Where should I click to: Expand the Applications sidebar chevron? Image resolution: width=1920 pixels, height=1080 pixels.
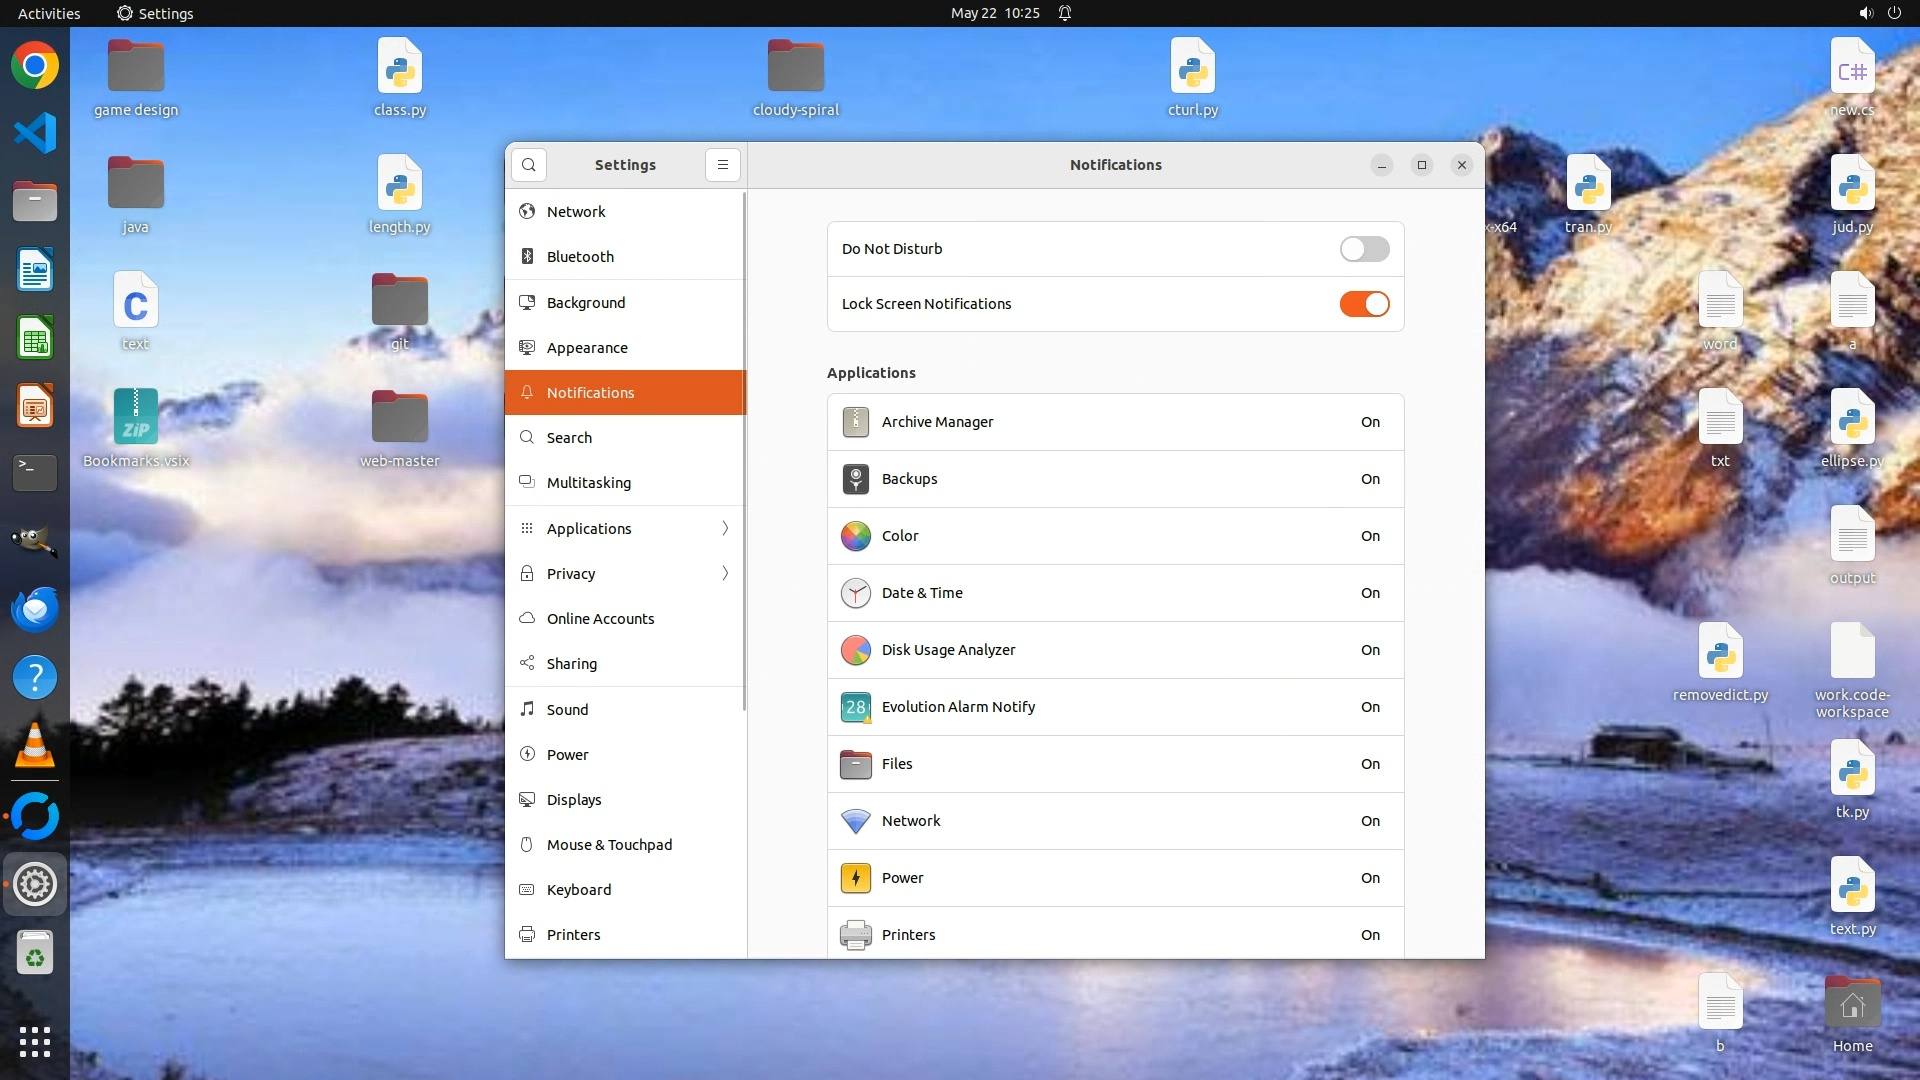click(x=725, y=528)
